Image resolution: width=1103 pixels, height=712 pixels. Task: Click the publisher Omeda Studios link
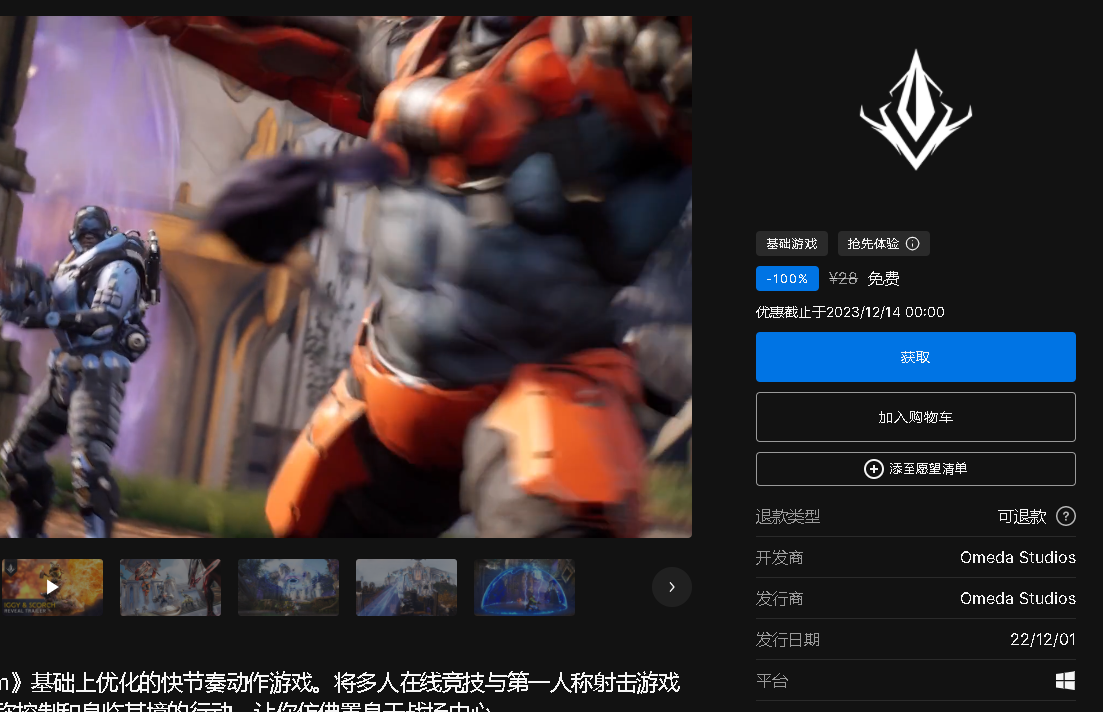pyautogui.click(x=1017, y=598)
